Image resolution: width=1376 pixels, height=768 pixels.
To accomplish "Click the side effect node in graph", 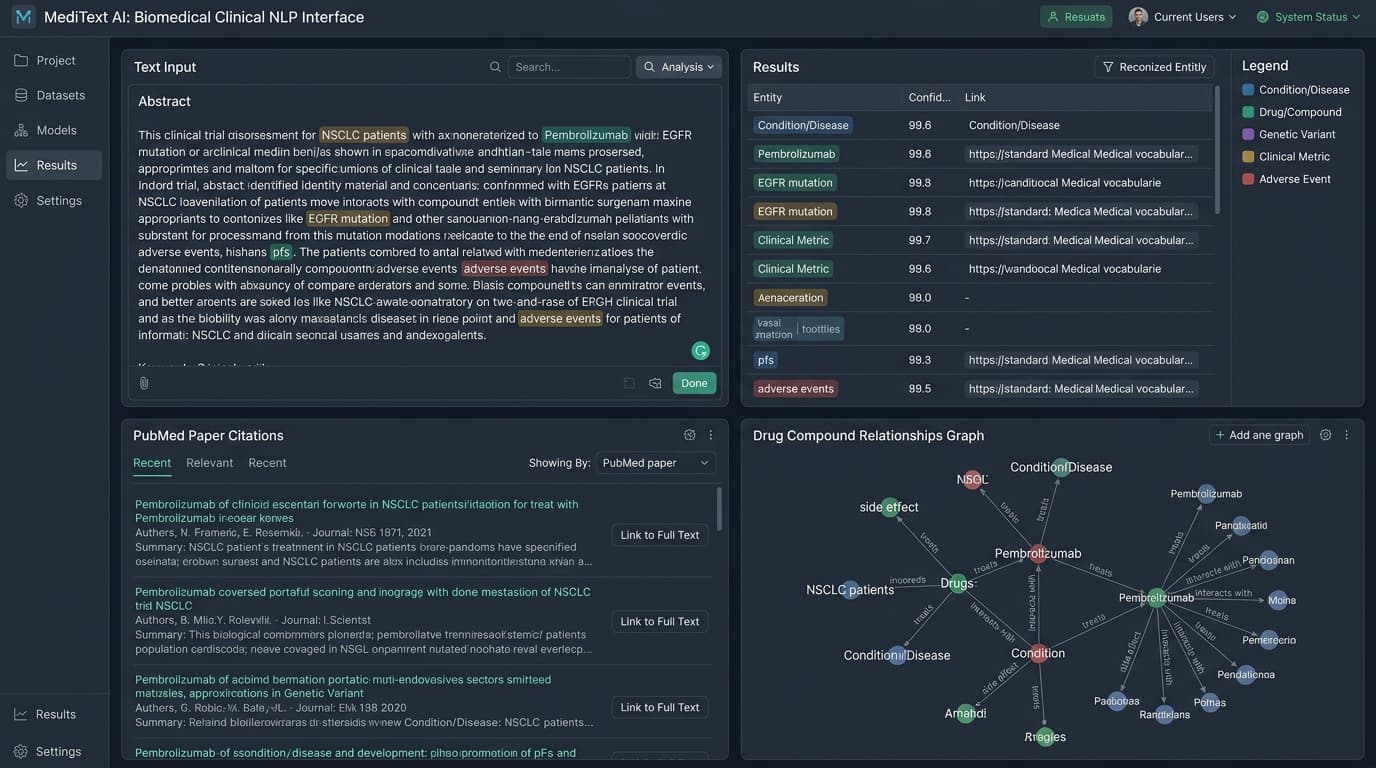I will coord(890,507).
